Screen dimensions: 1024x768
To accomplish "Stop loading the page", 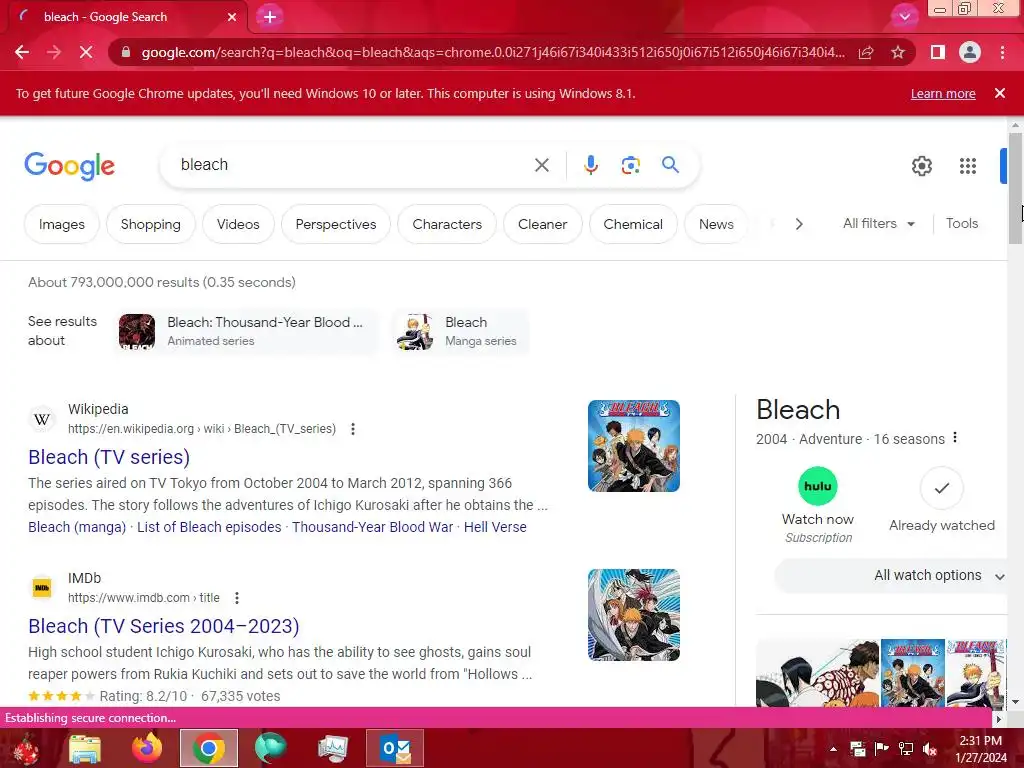I will (x=86, y=52).
